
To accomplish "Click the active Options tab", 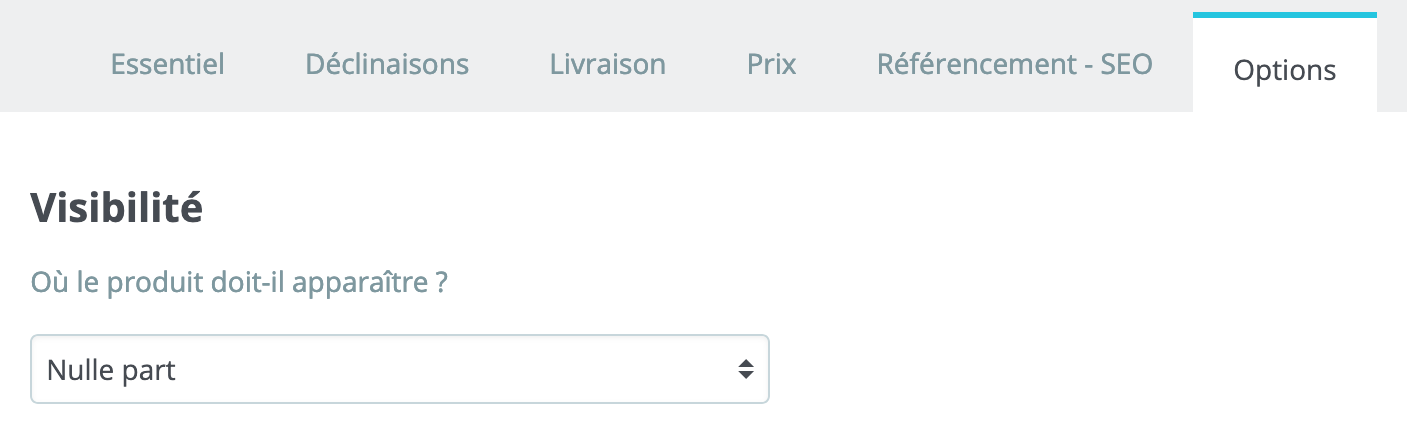I will point(1284,70).
